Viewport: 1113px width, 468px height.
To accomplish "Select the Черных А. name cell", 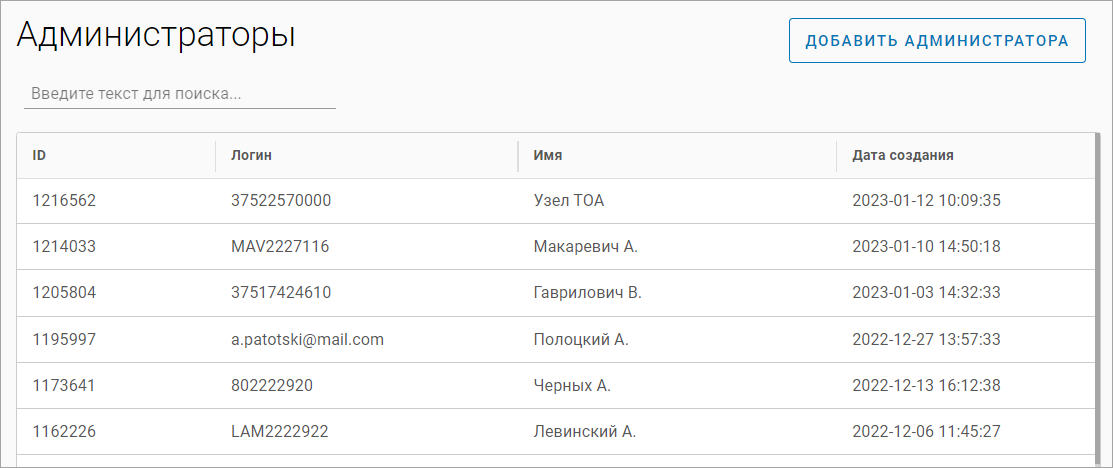I will pyautogui.click(x=571, y=386).
